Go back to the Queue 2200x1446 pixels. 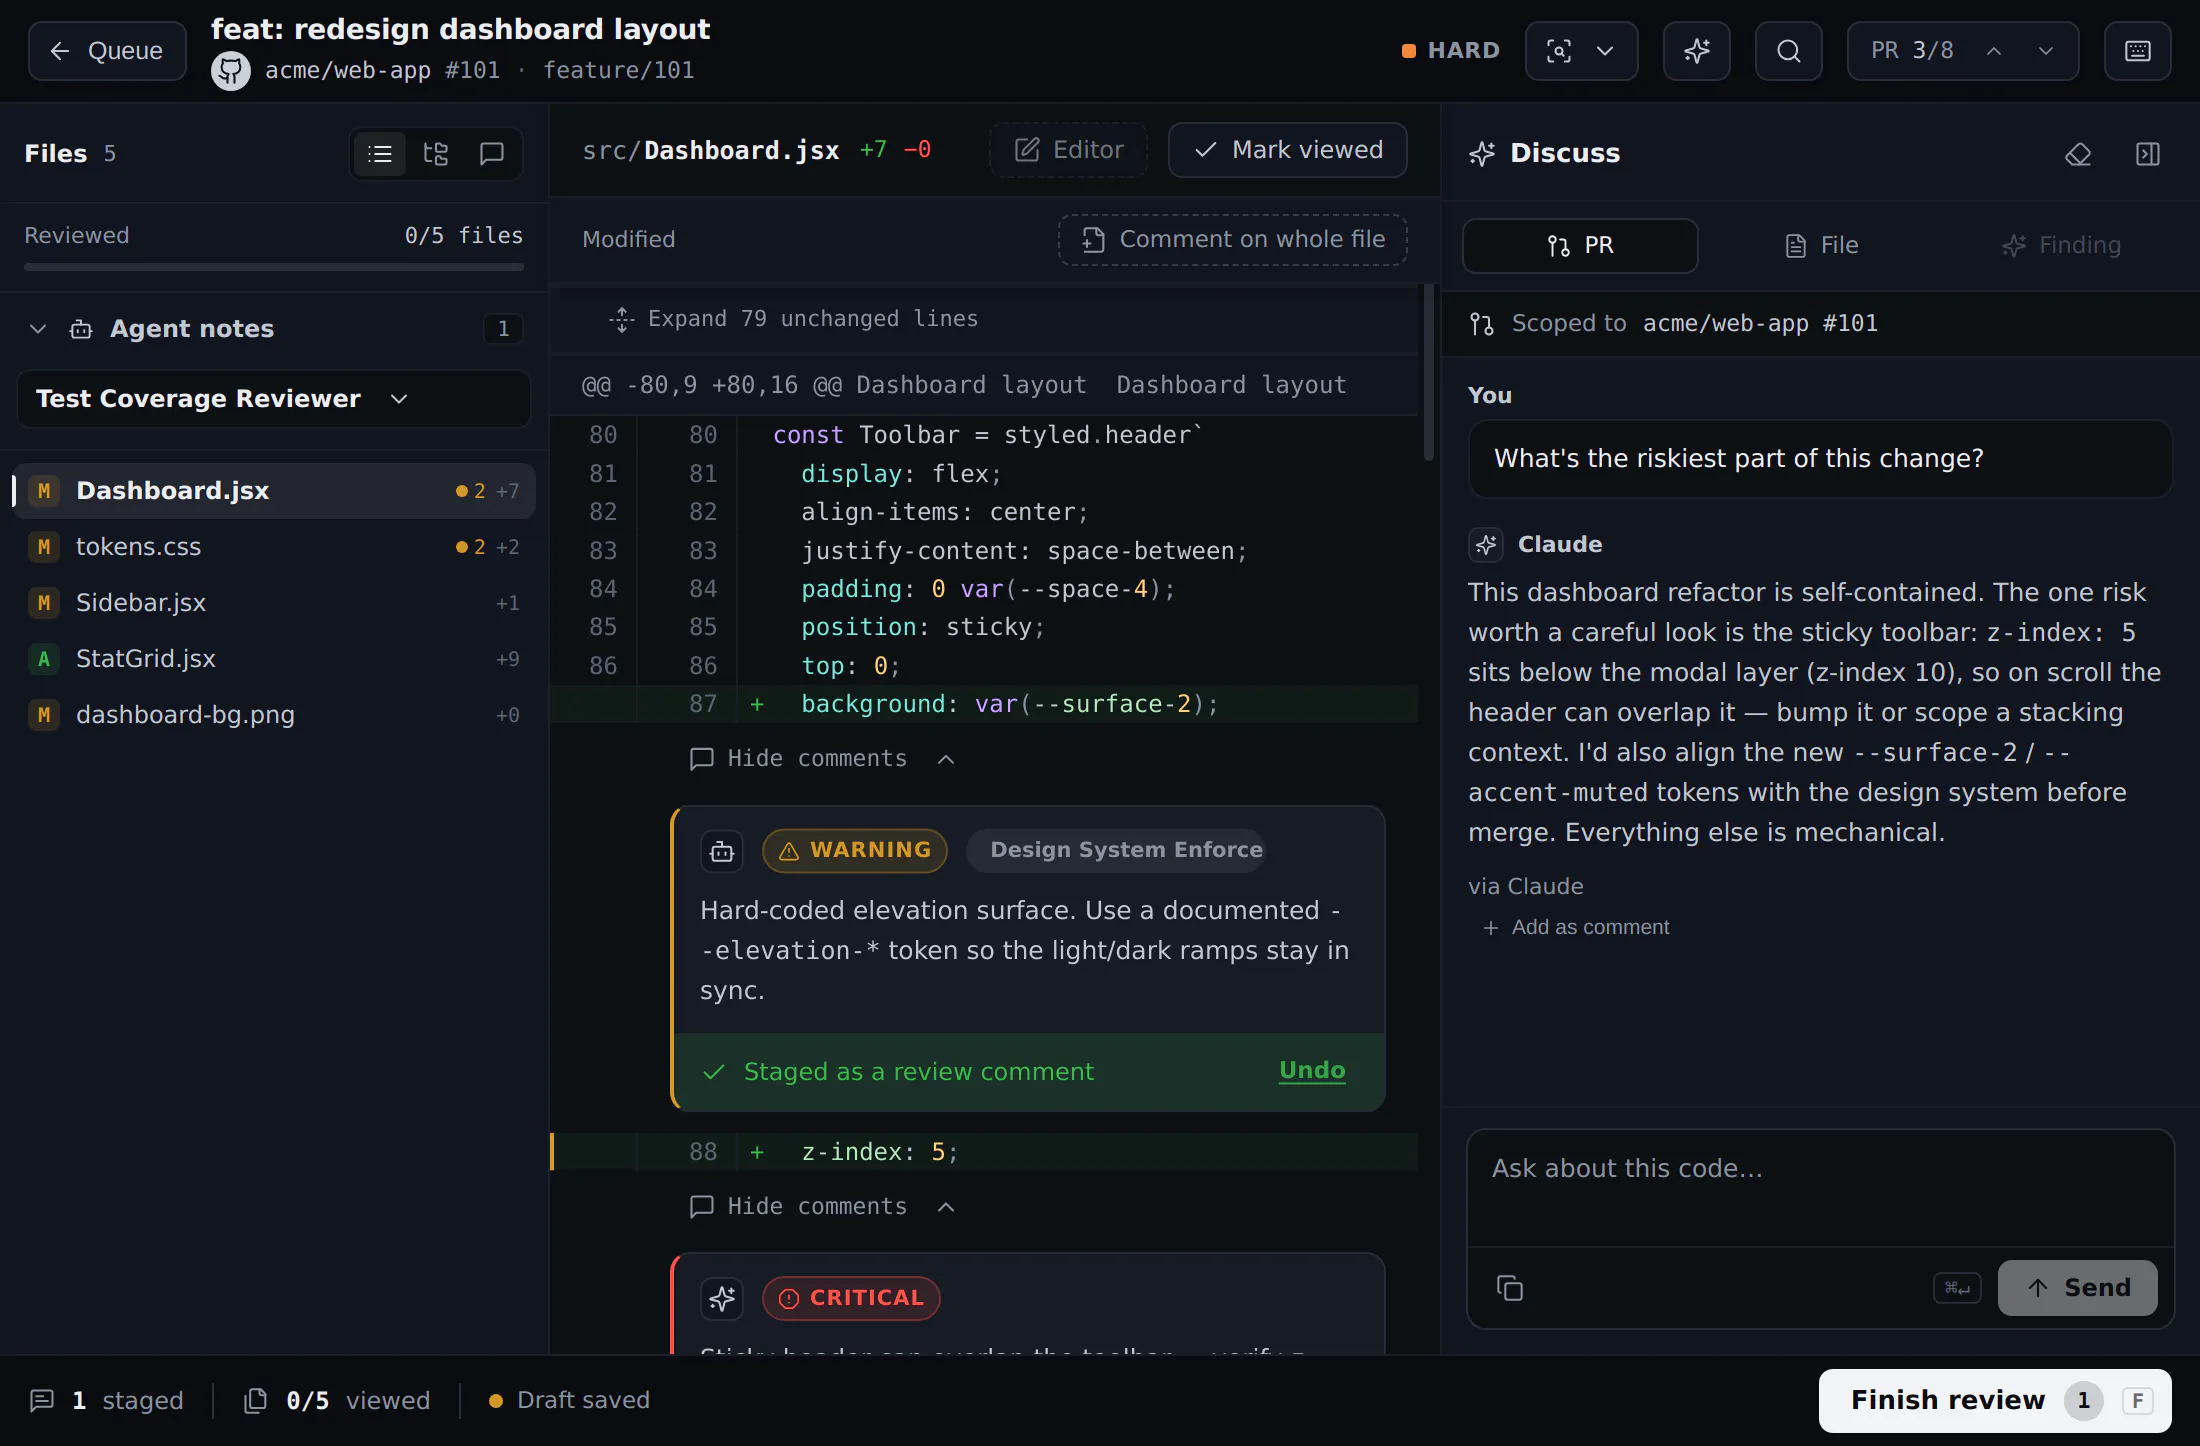point(107,51)
